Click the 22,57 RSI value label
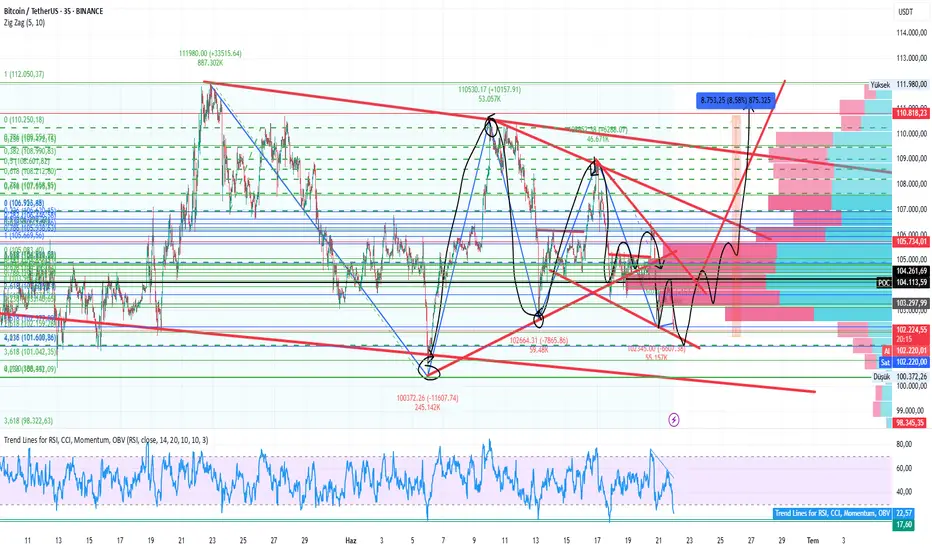The width and height of the screenshot is (932, 550). point(903,513)
